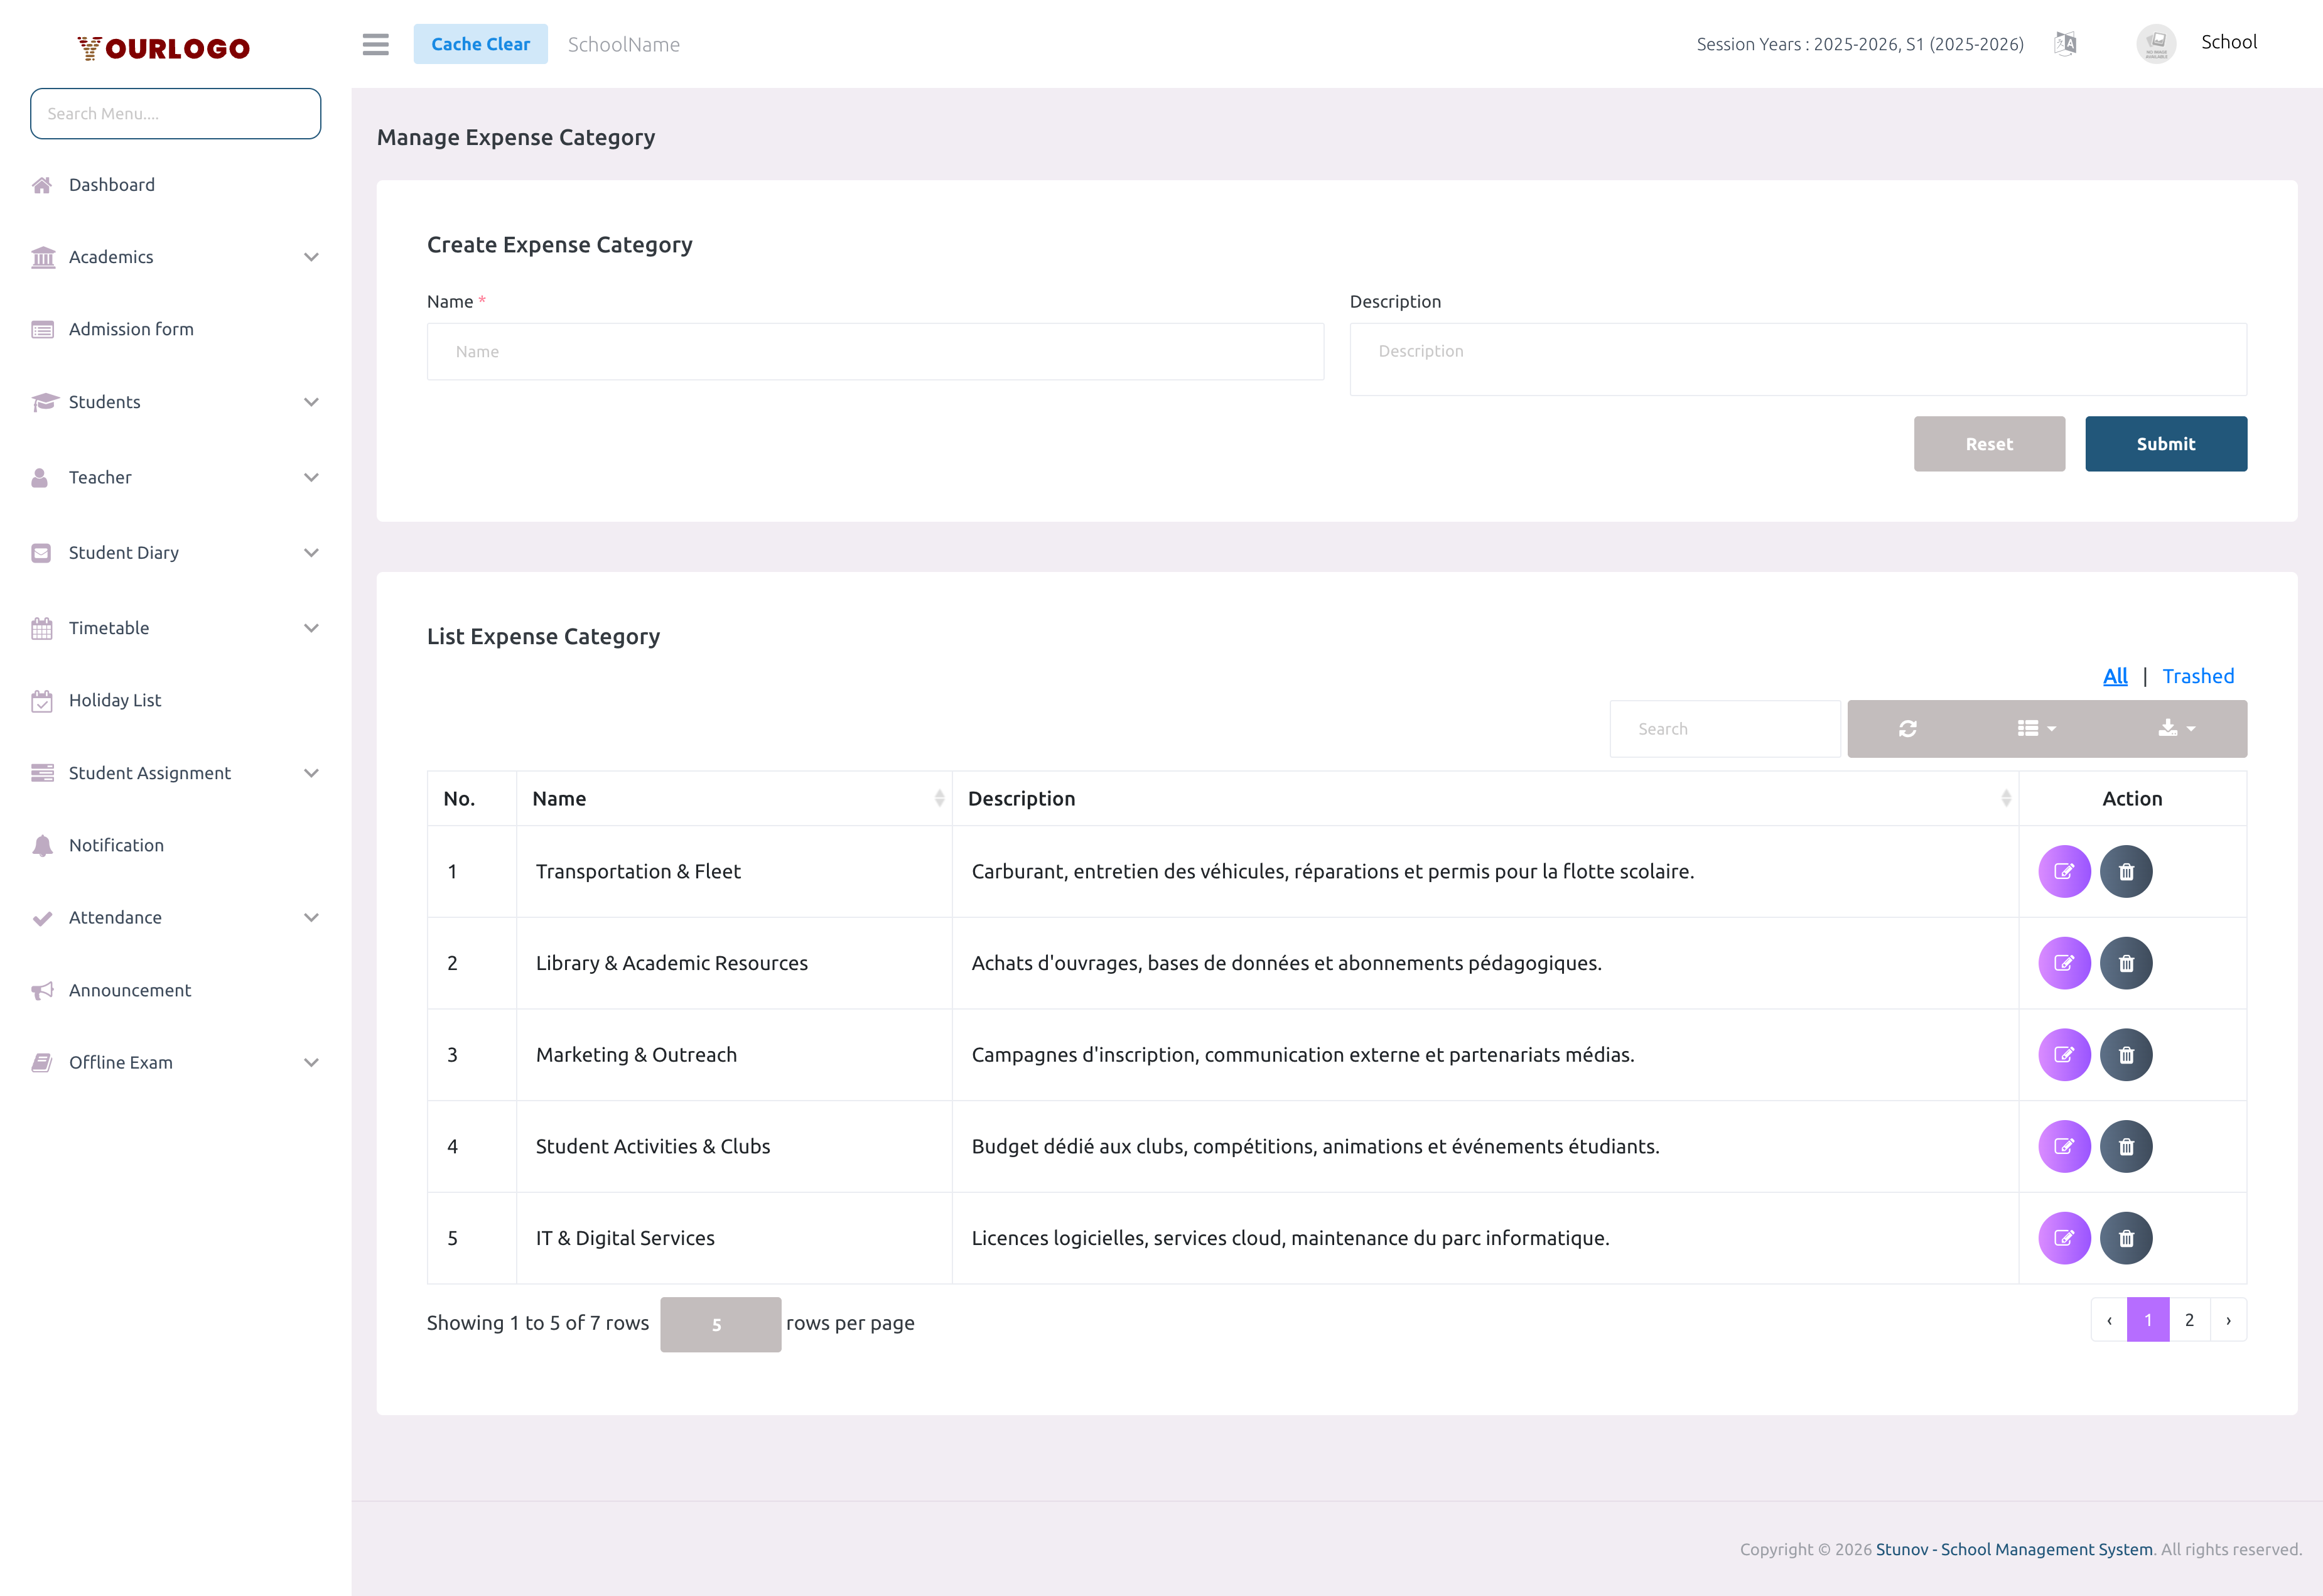The height and width of the screenshot is (1596, 2323).
Task: Edit the Transportation & Fleet category
Action: click(2064, 871)
